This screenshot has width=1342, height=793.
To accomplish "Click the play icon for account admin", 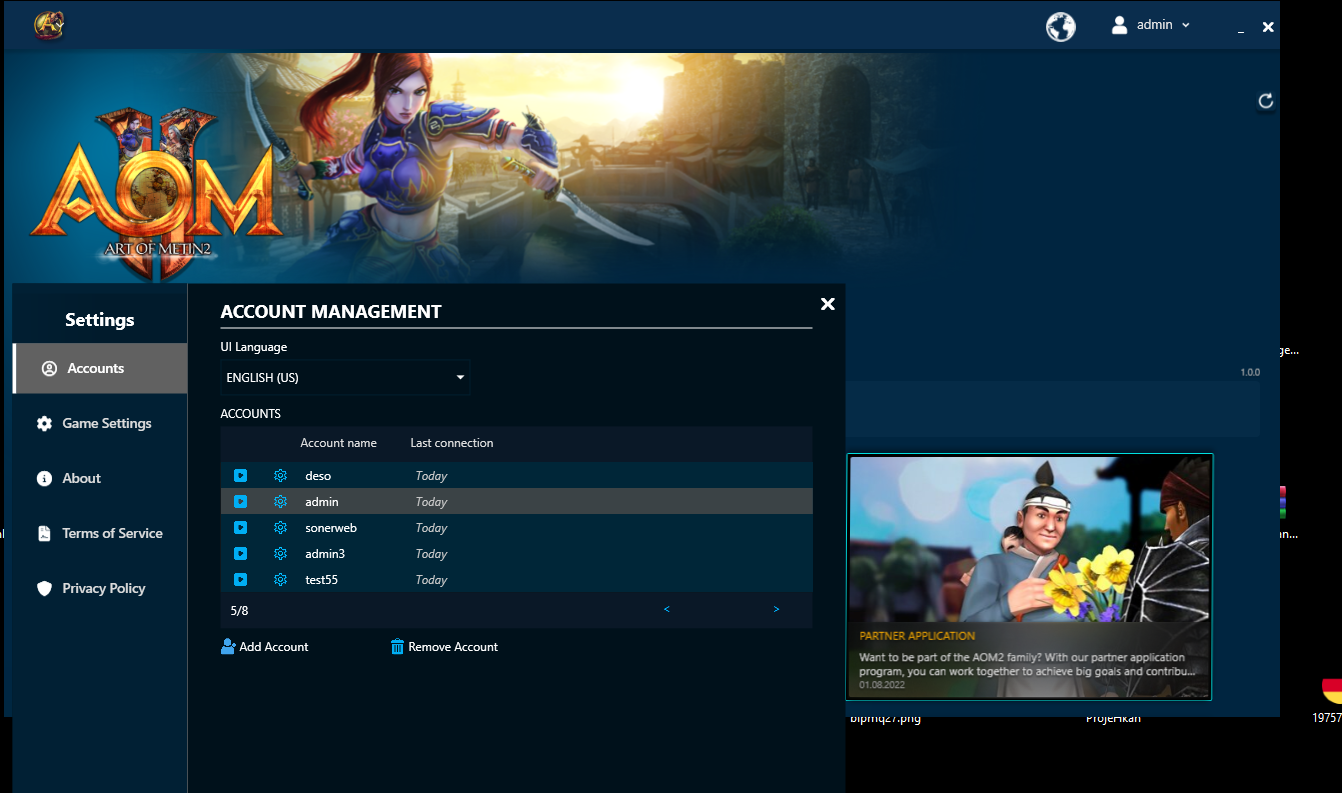I will pyautogui.click(x=240, y=502).
